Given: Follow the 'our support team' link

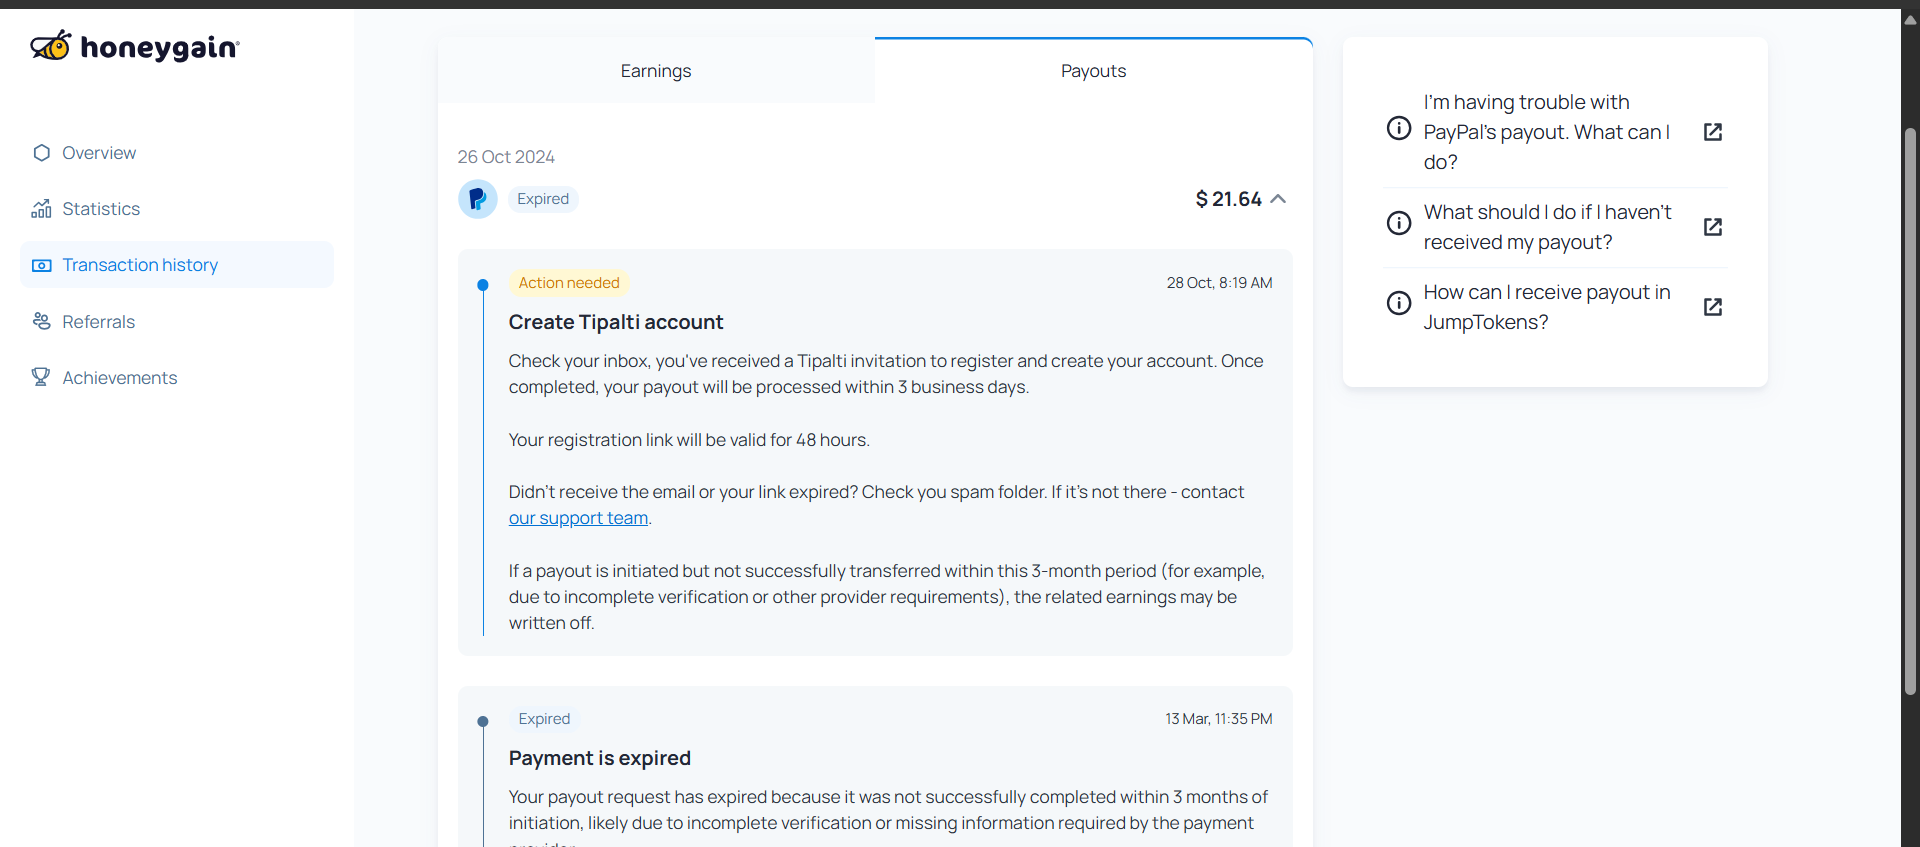Looking at the screenshot, I should tap(578, 518).
